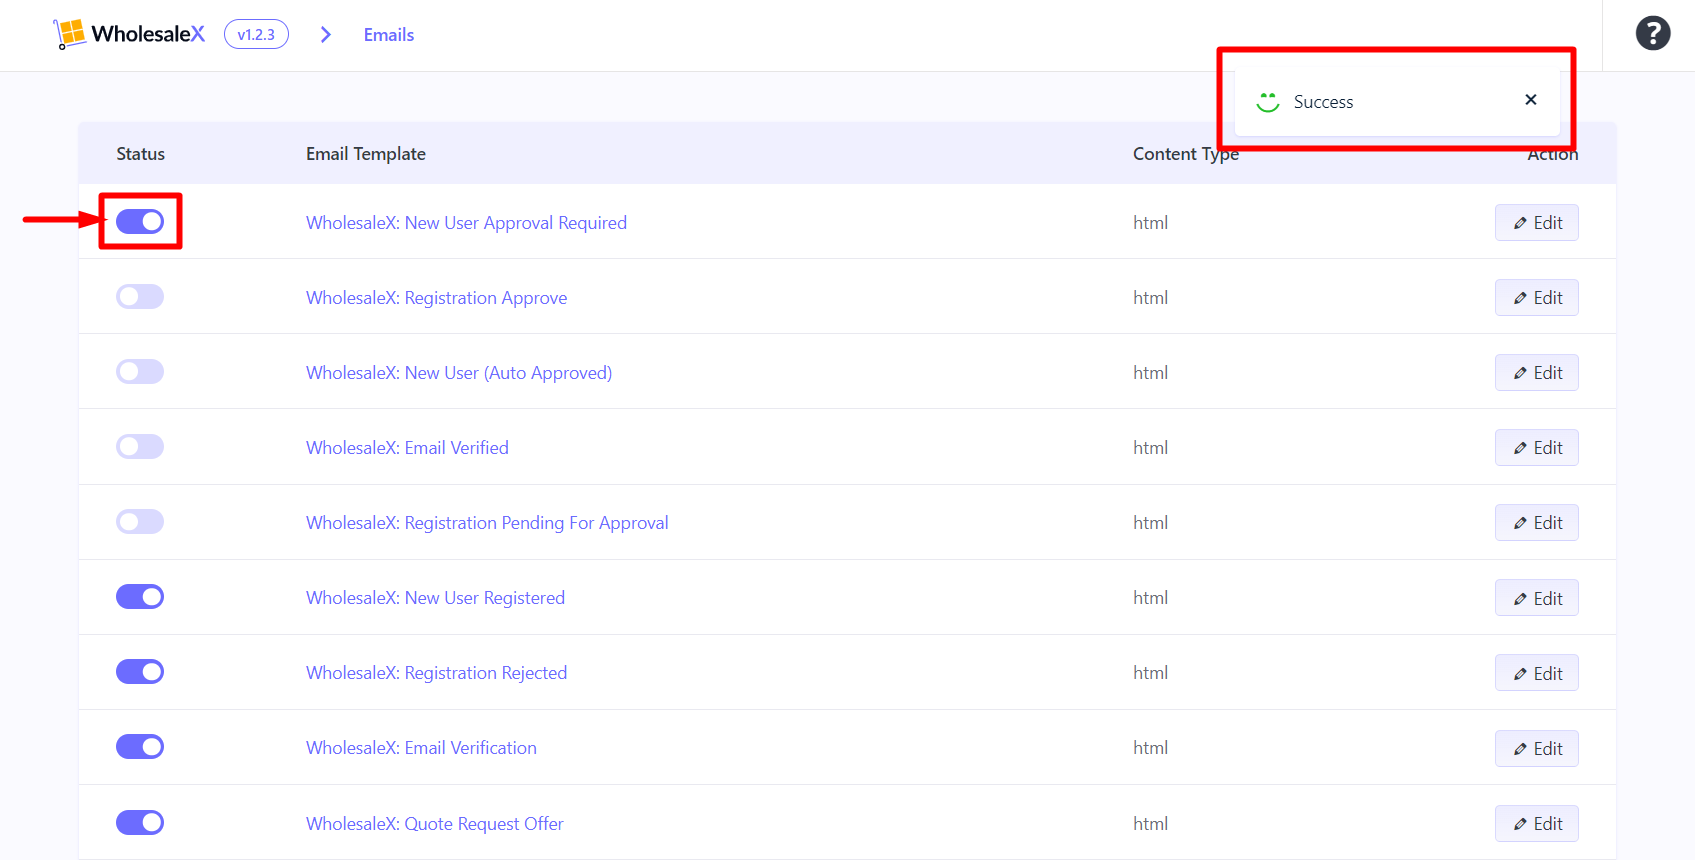Viewport: 1695px width, 860px height.
Task: Open New User (Auto Approved) template
Action: (x=459, y=373)
